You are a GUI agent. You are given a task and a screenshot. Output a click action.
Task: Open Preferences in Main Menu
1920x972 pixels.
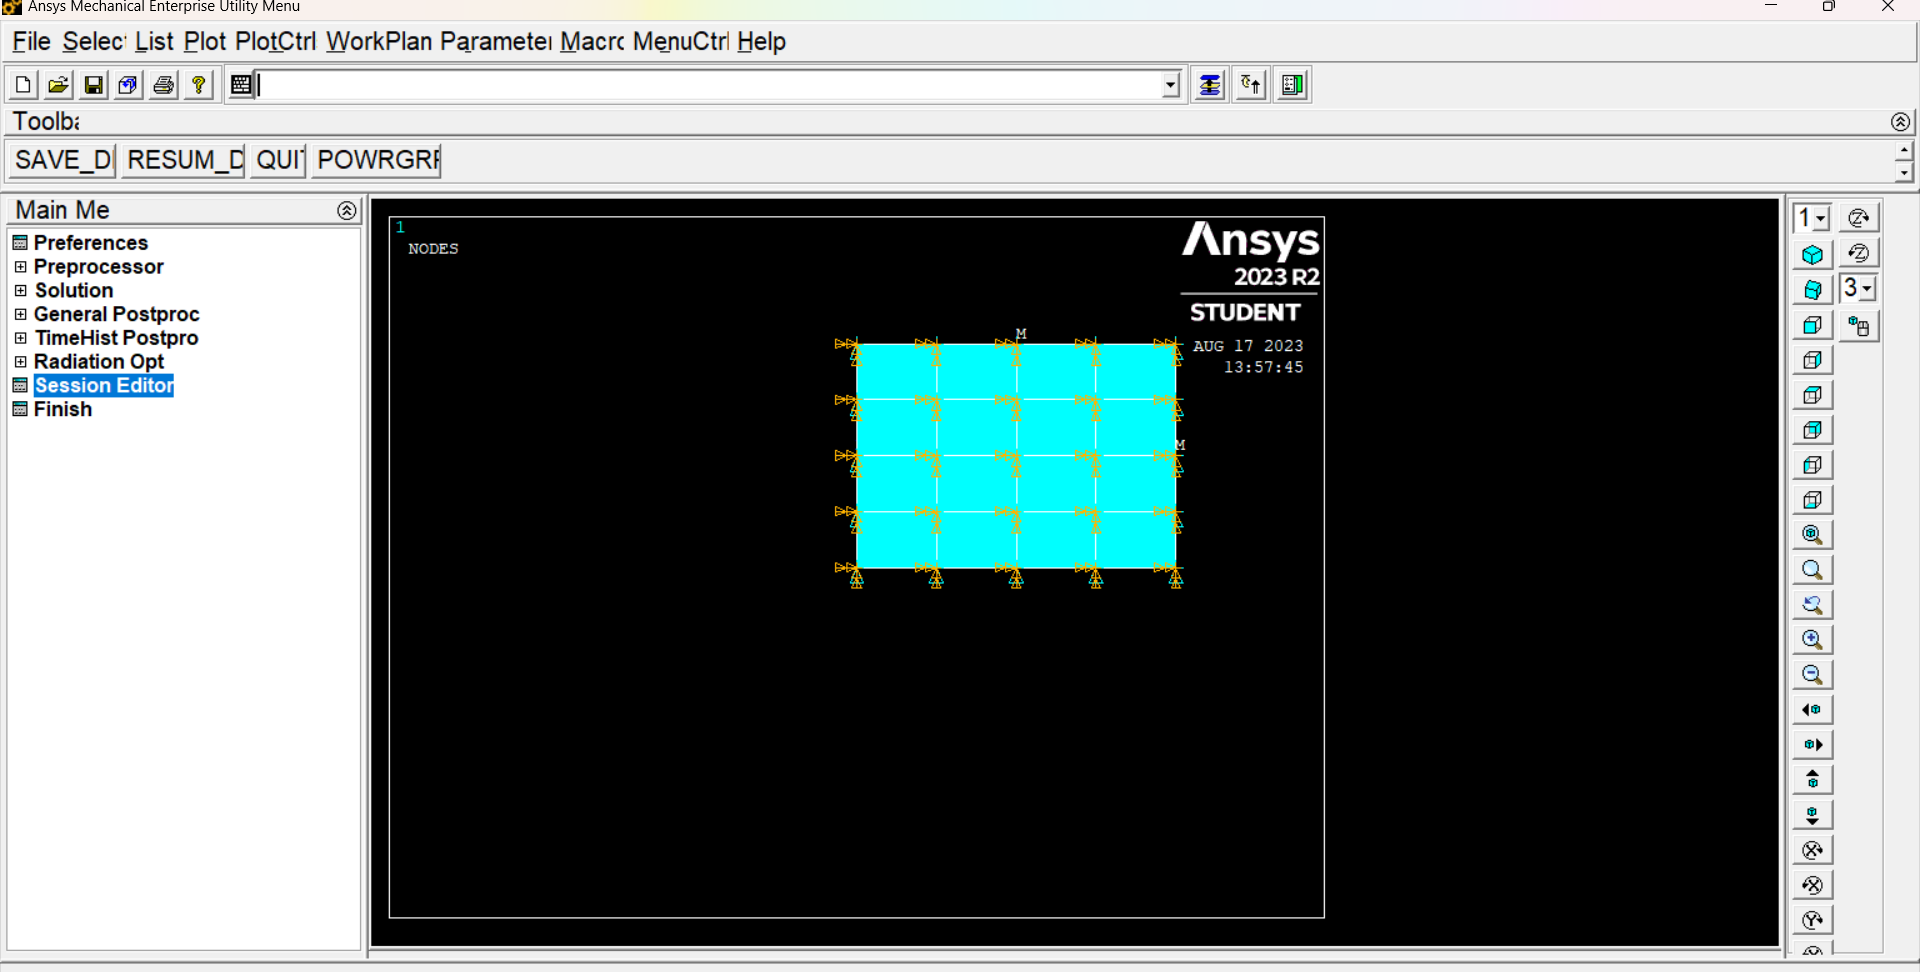click(x=90, y=243)
